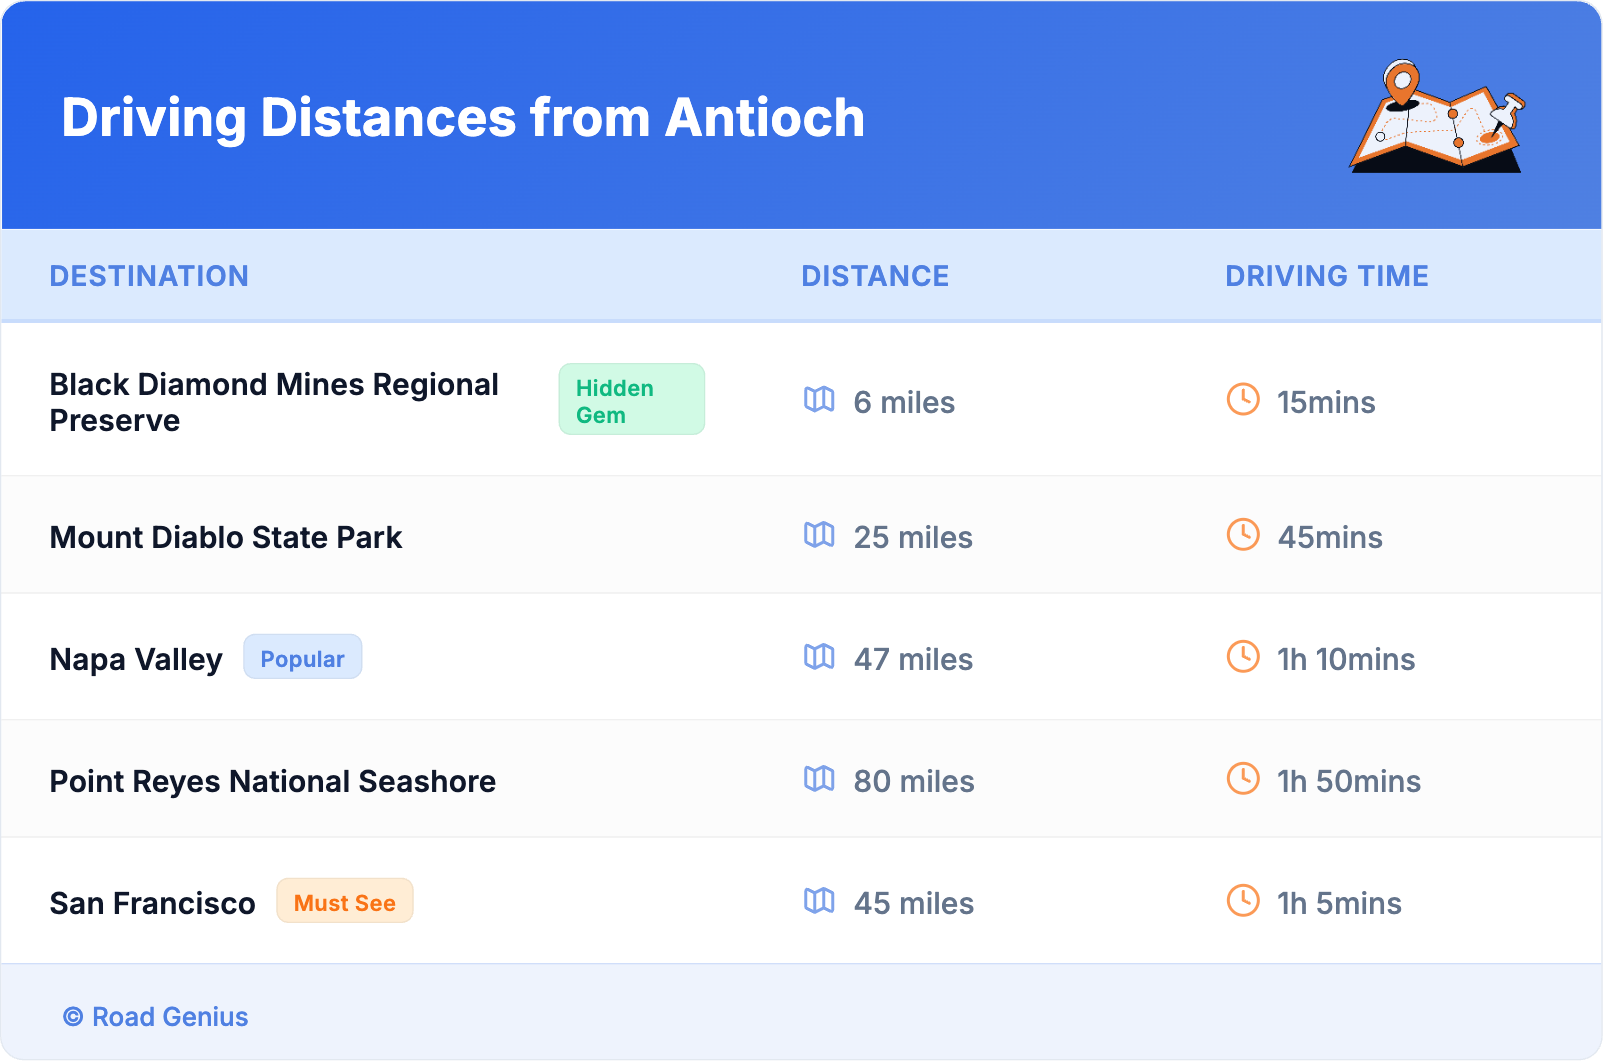Image resolution: width=1604 pixels, height=1062 pixels.
Task: Click the map icon beside 6 miles
Action: [819, 400]
